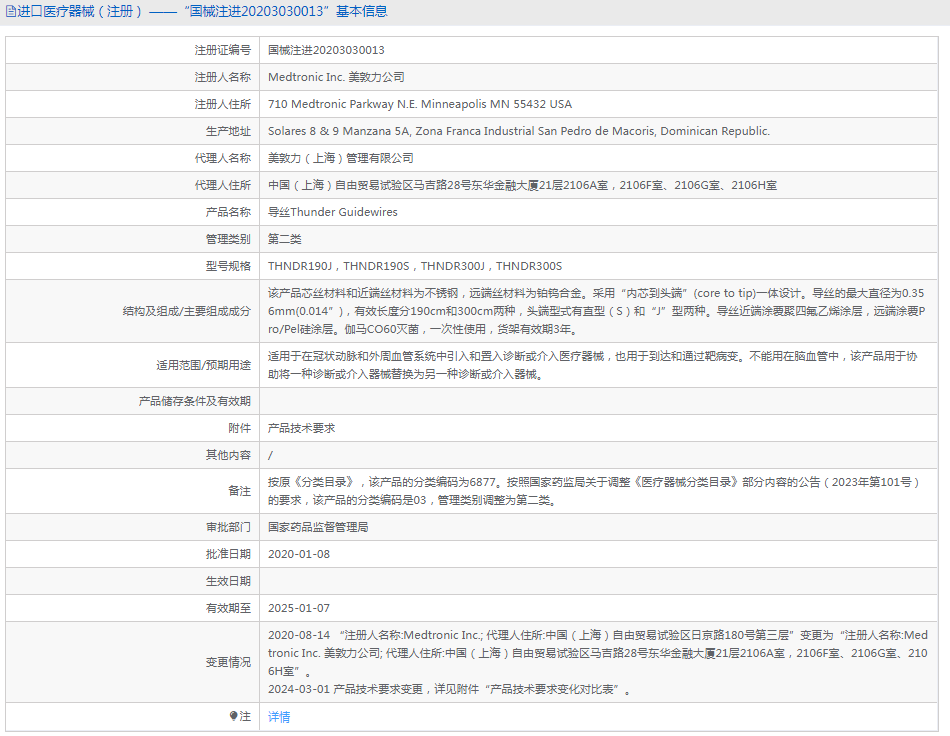Click the 批准日期 label
Screen dimensions: 950x736
coord(228,554)
